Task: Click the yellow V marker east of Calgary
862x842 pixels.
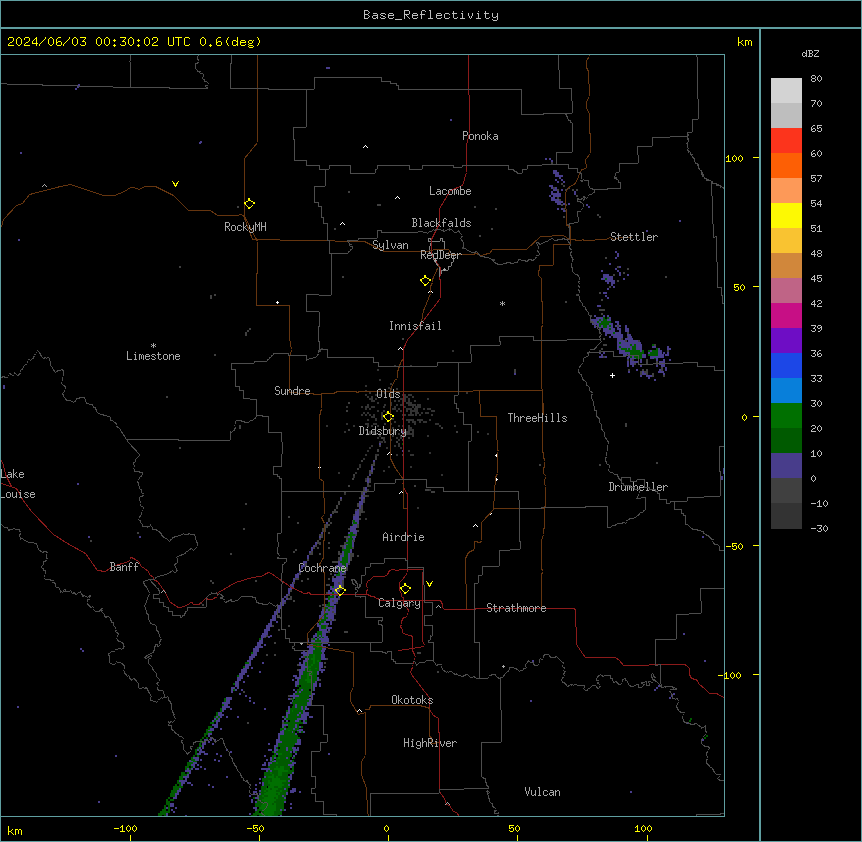Action: click(x=429, y=584)
